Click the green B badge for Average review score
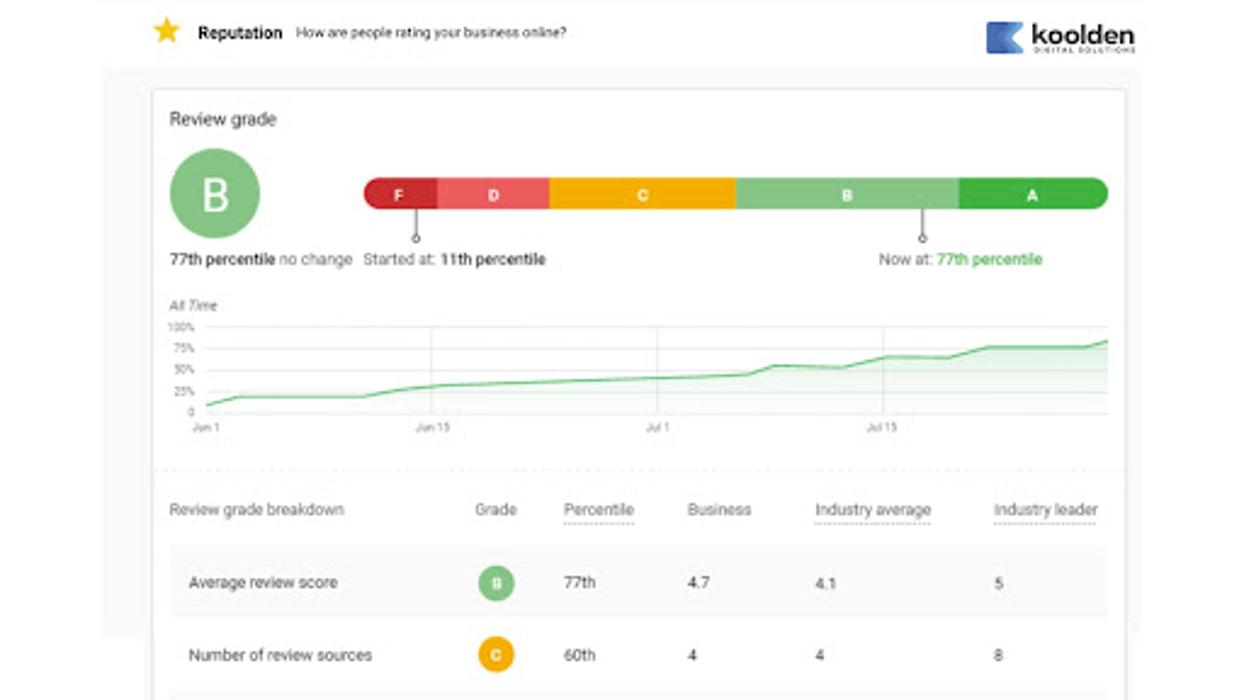Screen dimensions: 1244x700 tap(496, 583)
